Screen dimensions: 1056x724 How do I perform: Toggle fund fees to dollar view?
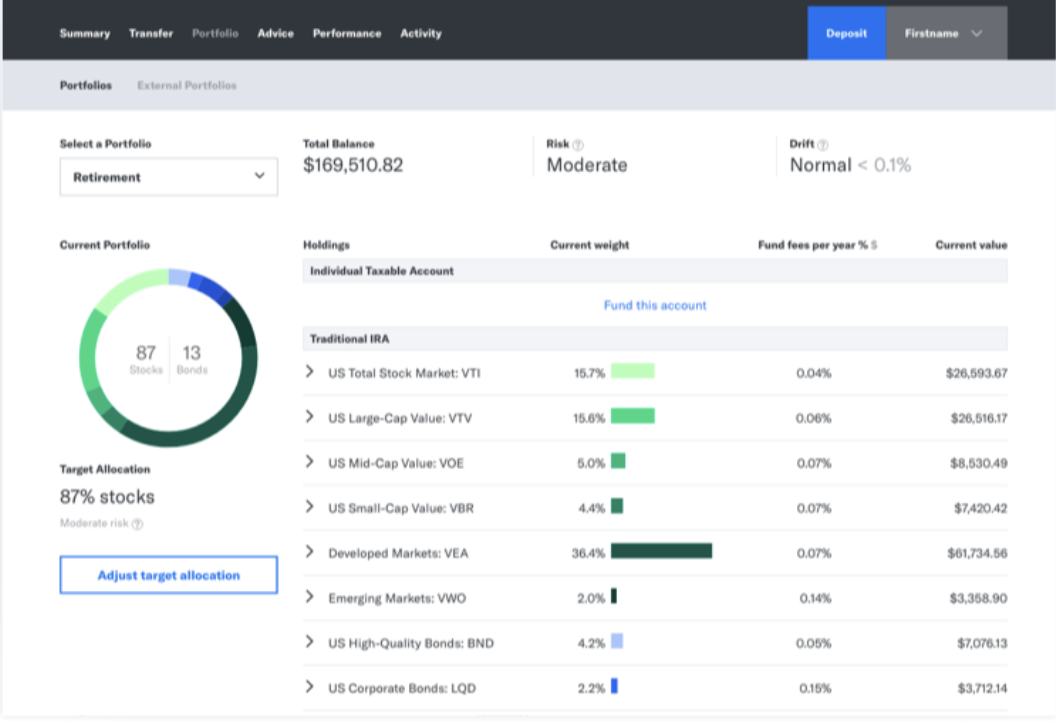click(873, 245)
